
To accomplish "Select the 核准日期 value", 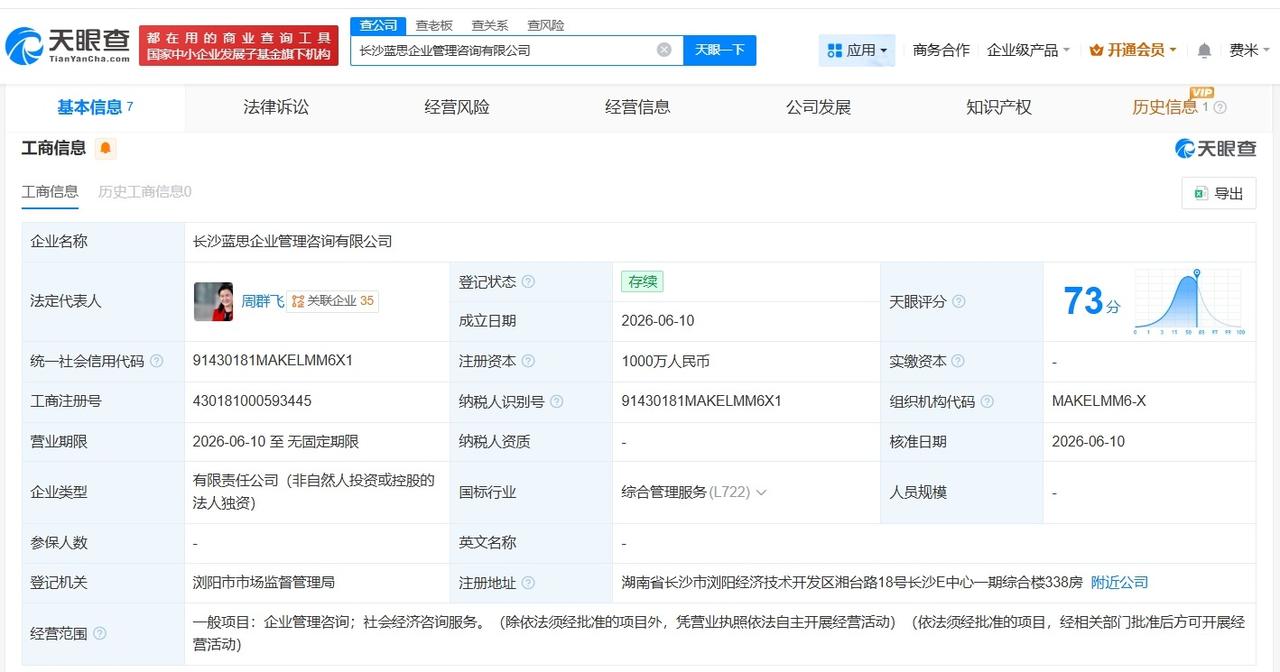I will pyautogui.click(x=1088, y=441).
